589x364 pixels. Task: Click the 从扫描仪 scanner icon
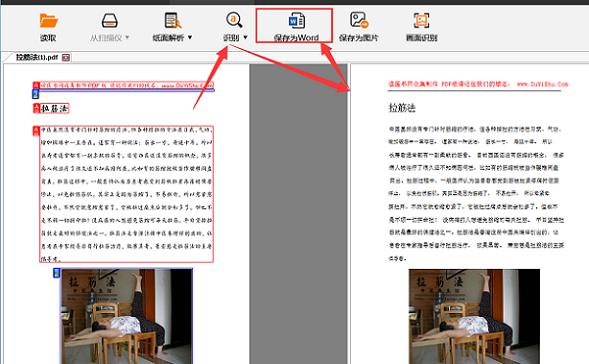click(x=110, y=20)
